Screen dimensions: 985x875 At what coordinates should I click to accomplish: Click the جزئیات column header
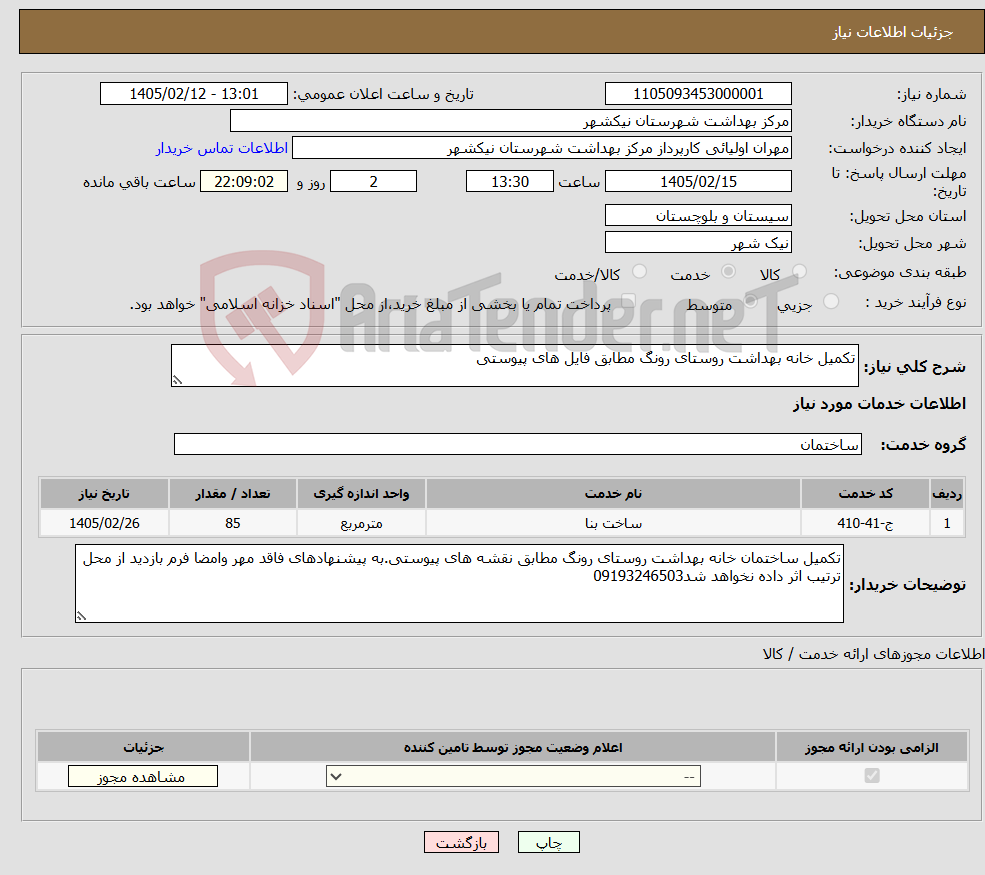tap(143, 747)
